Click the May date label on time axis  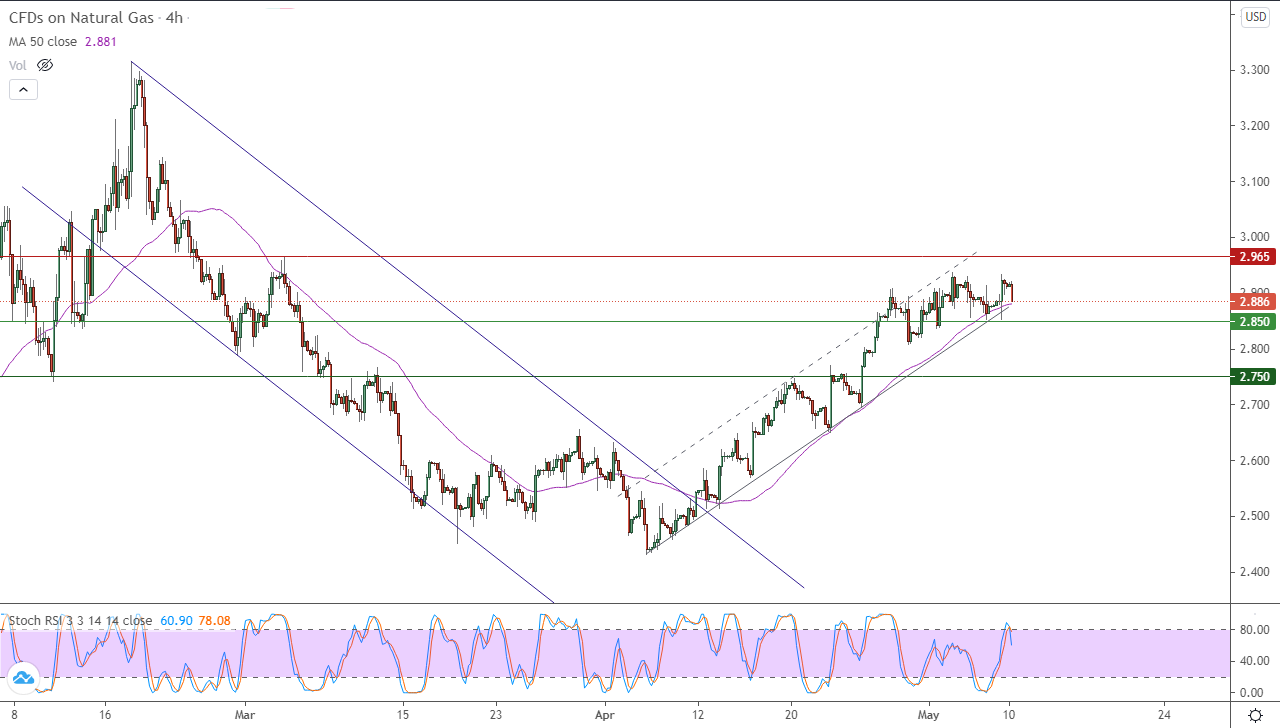pos(929,715)
